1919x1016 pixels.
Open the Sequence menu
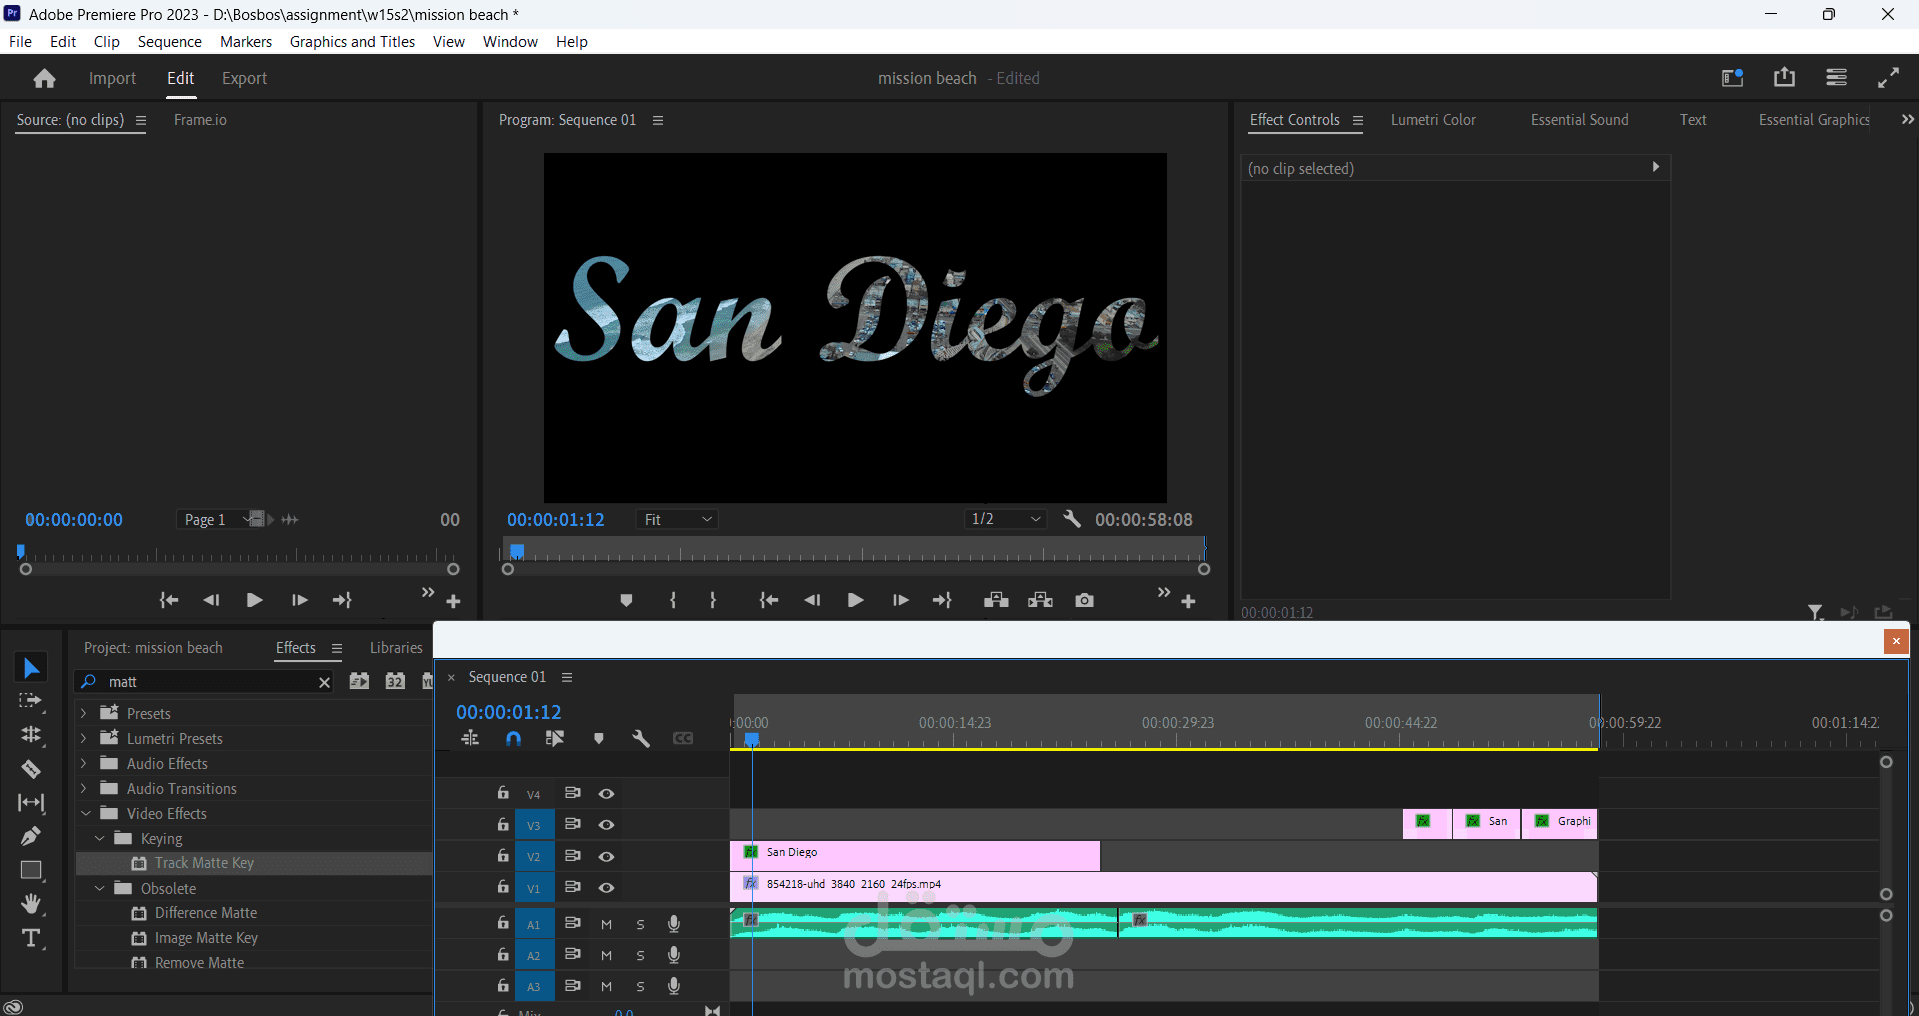(169, 42)
